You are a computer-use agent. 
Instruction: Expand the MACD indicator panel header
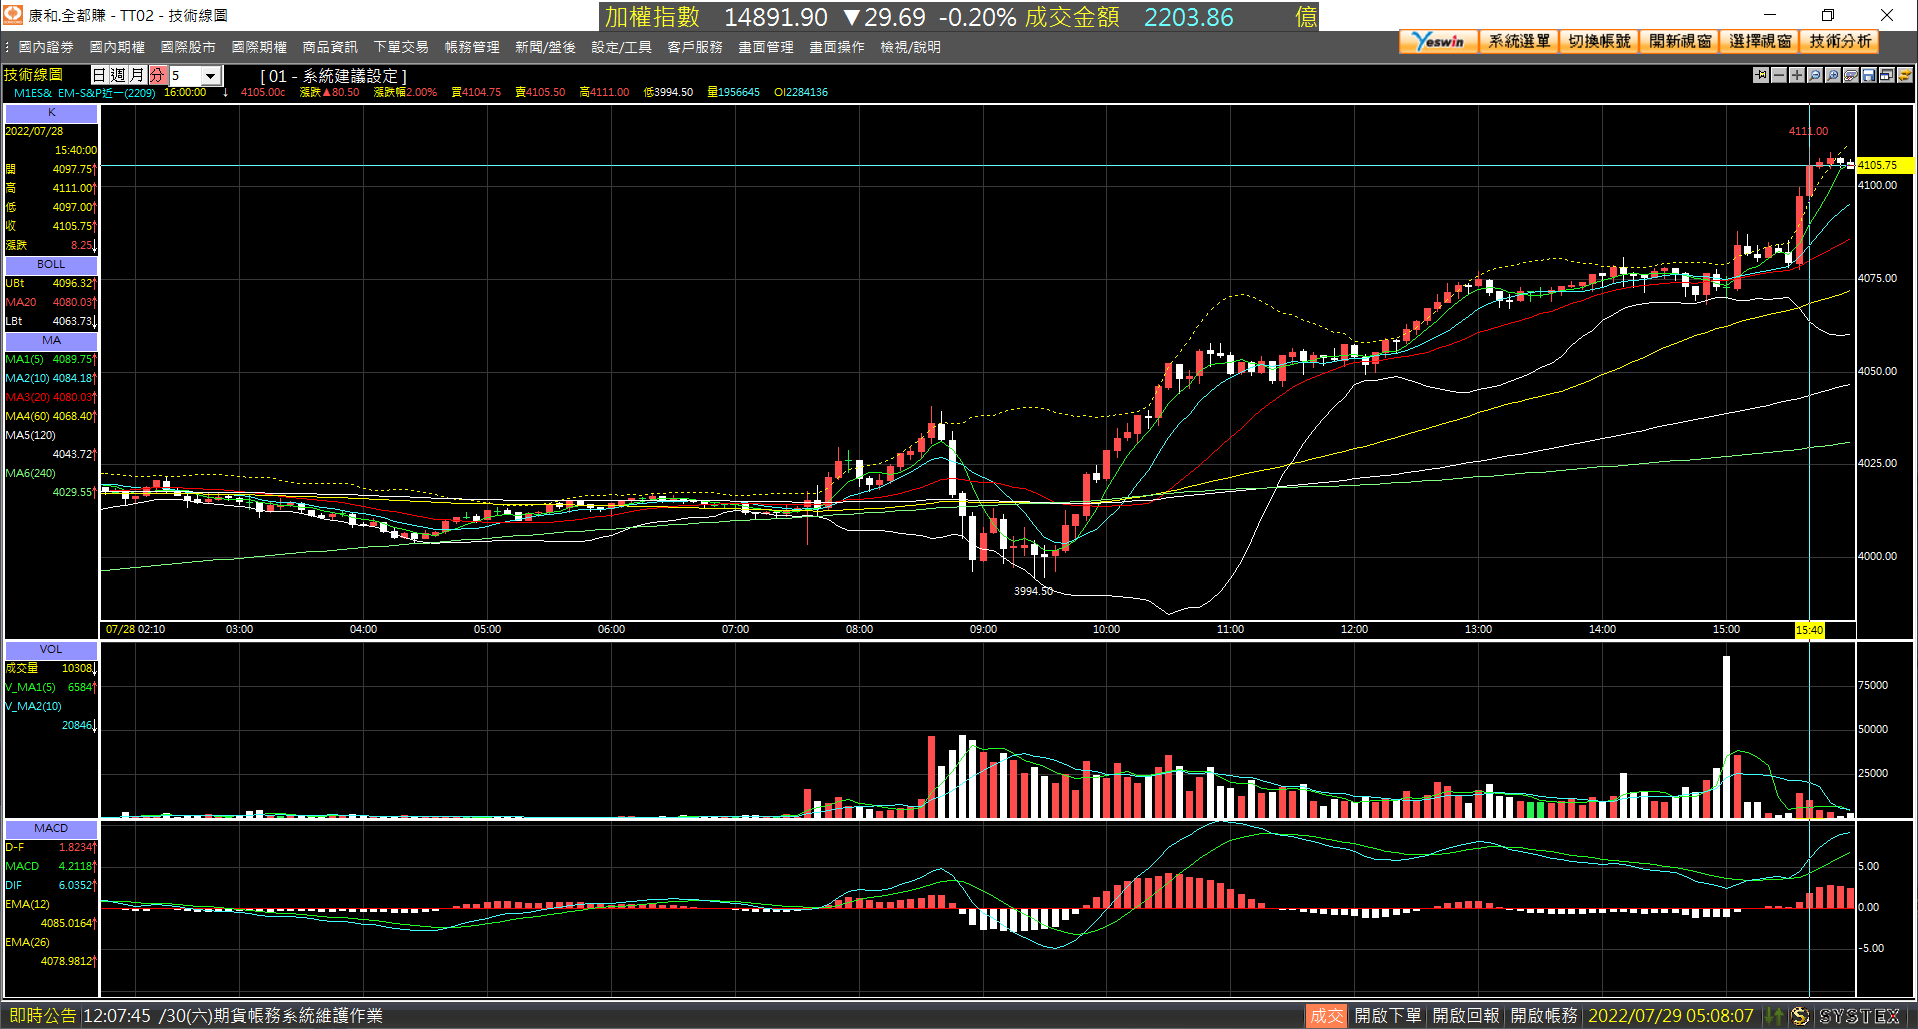[51, 829]
